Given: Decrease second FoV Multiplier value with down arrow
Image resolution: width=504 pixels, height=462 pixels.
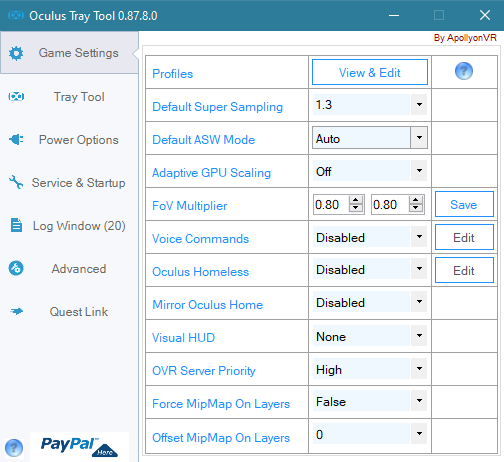Looking at the screenshot, I should 415,208.
